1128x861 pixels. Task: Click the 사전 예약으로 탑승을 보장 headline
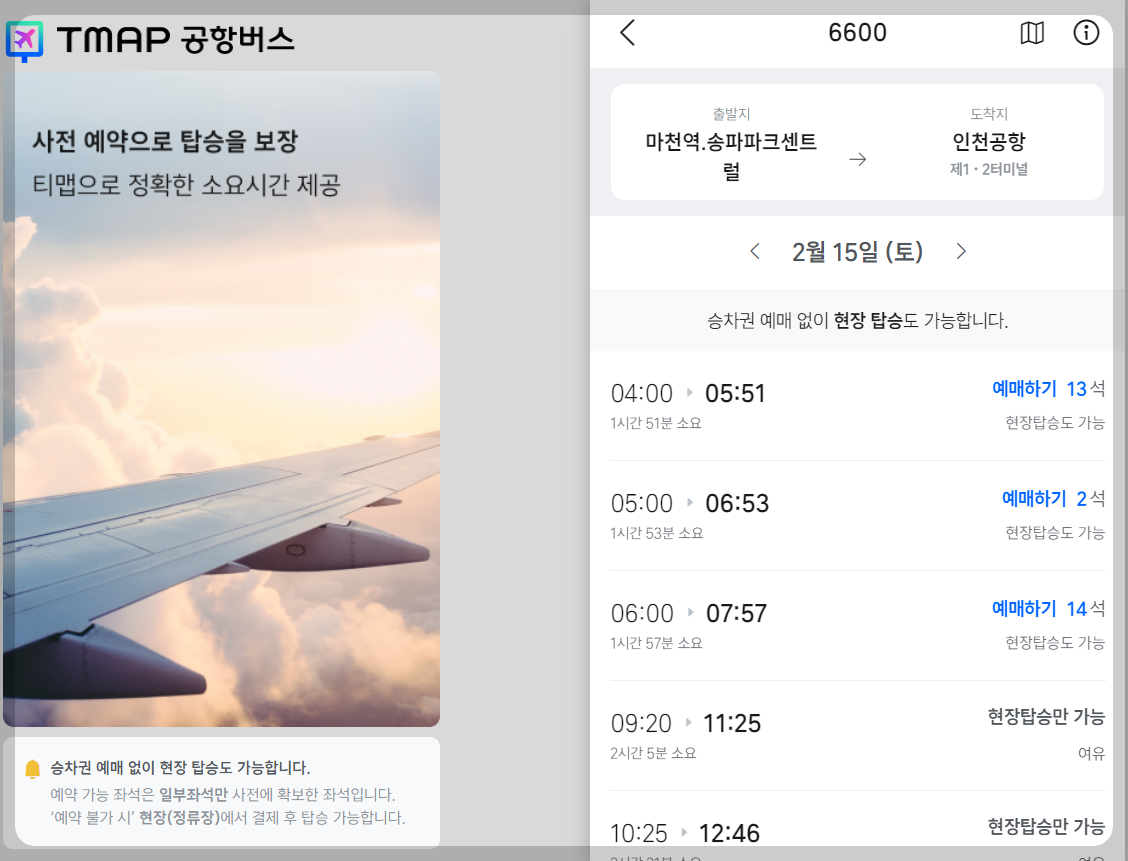[165, 141]
